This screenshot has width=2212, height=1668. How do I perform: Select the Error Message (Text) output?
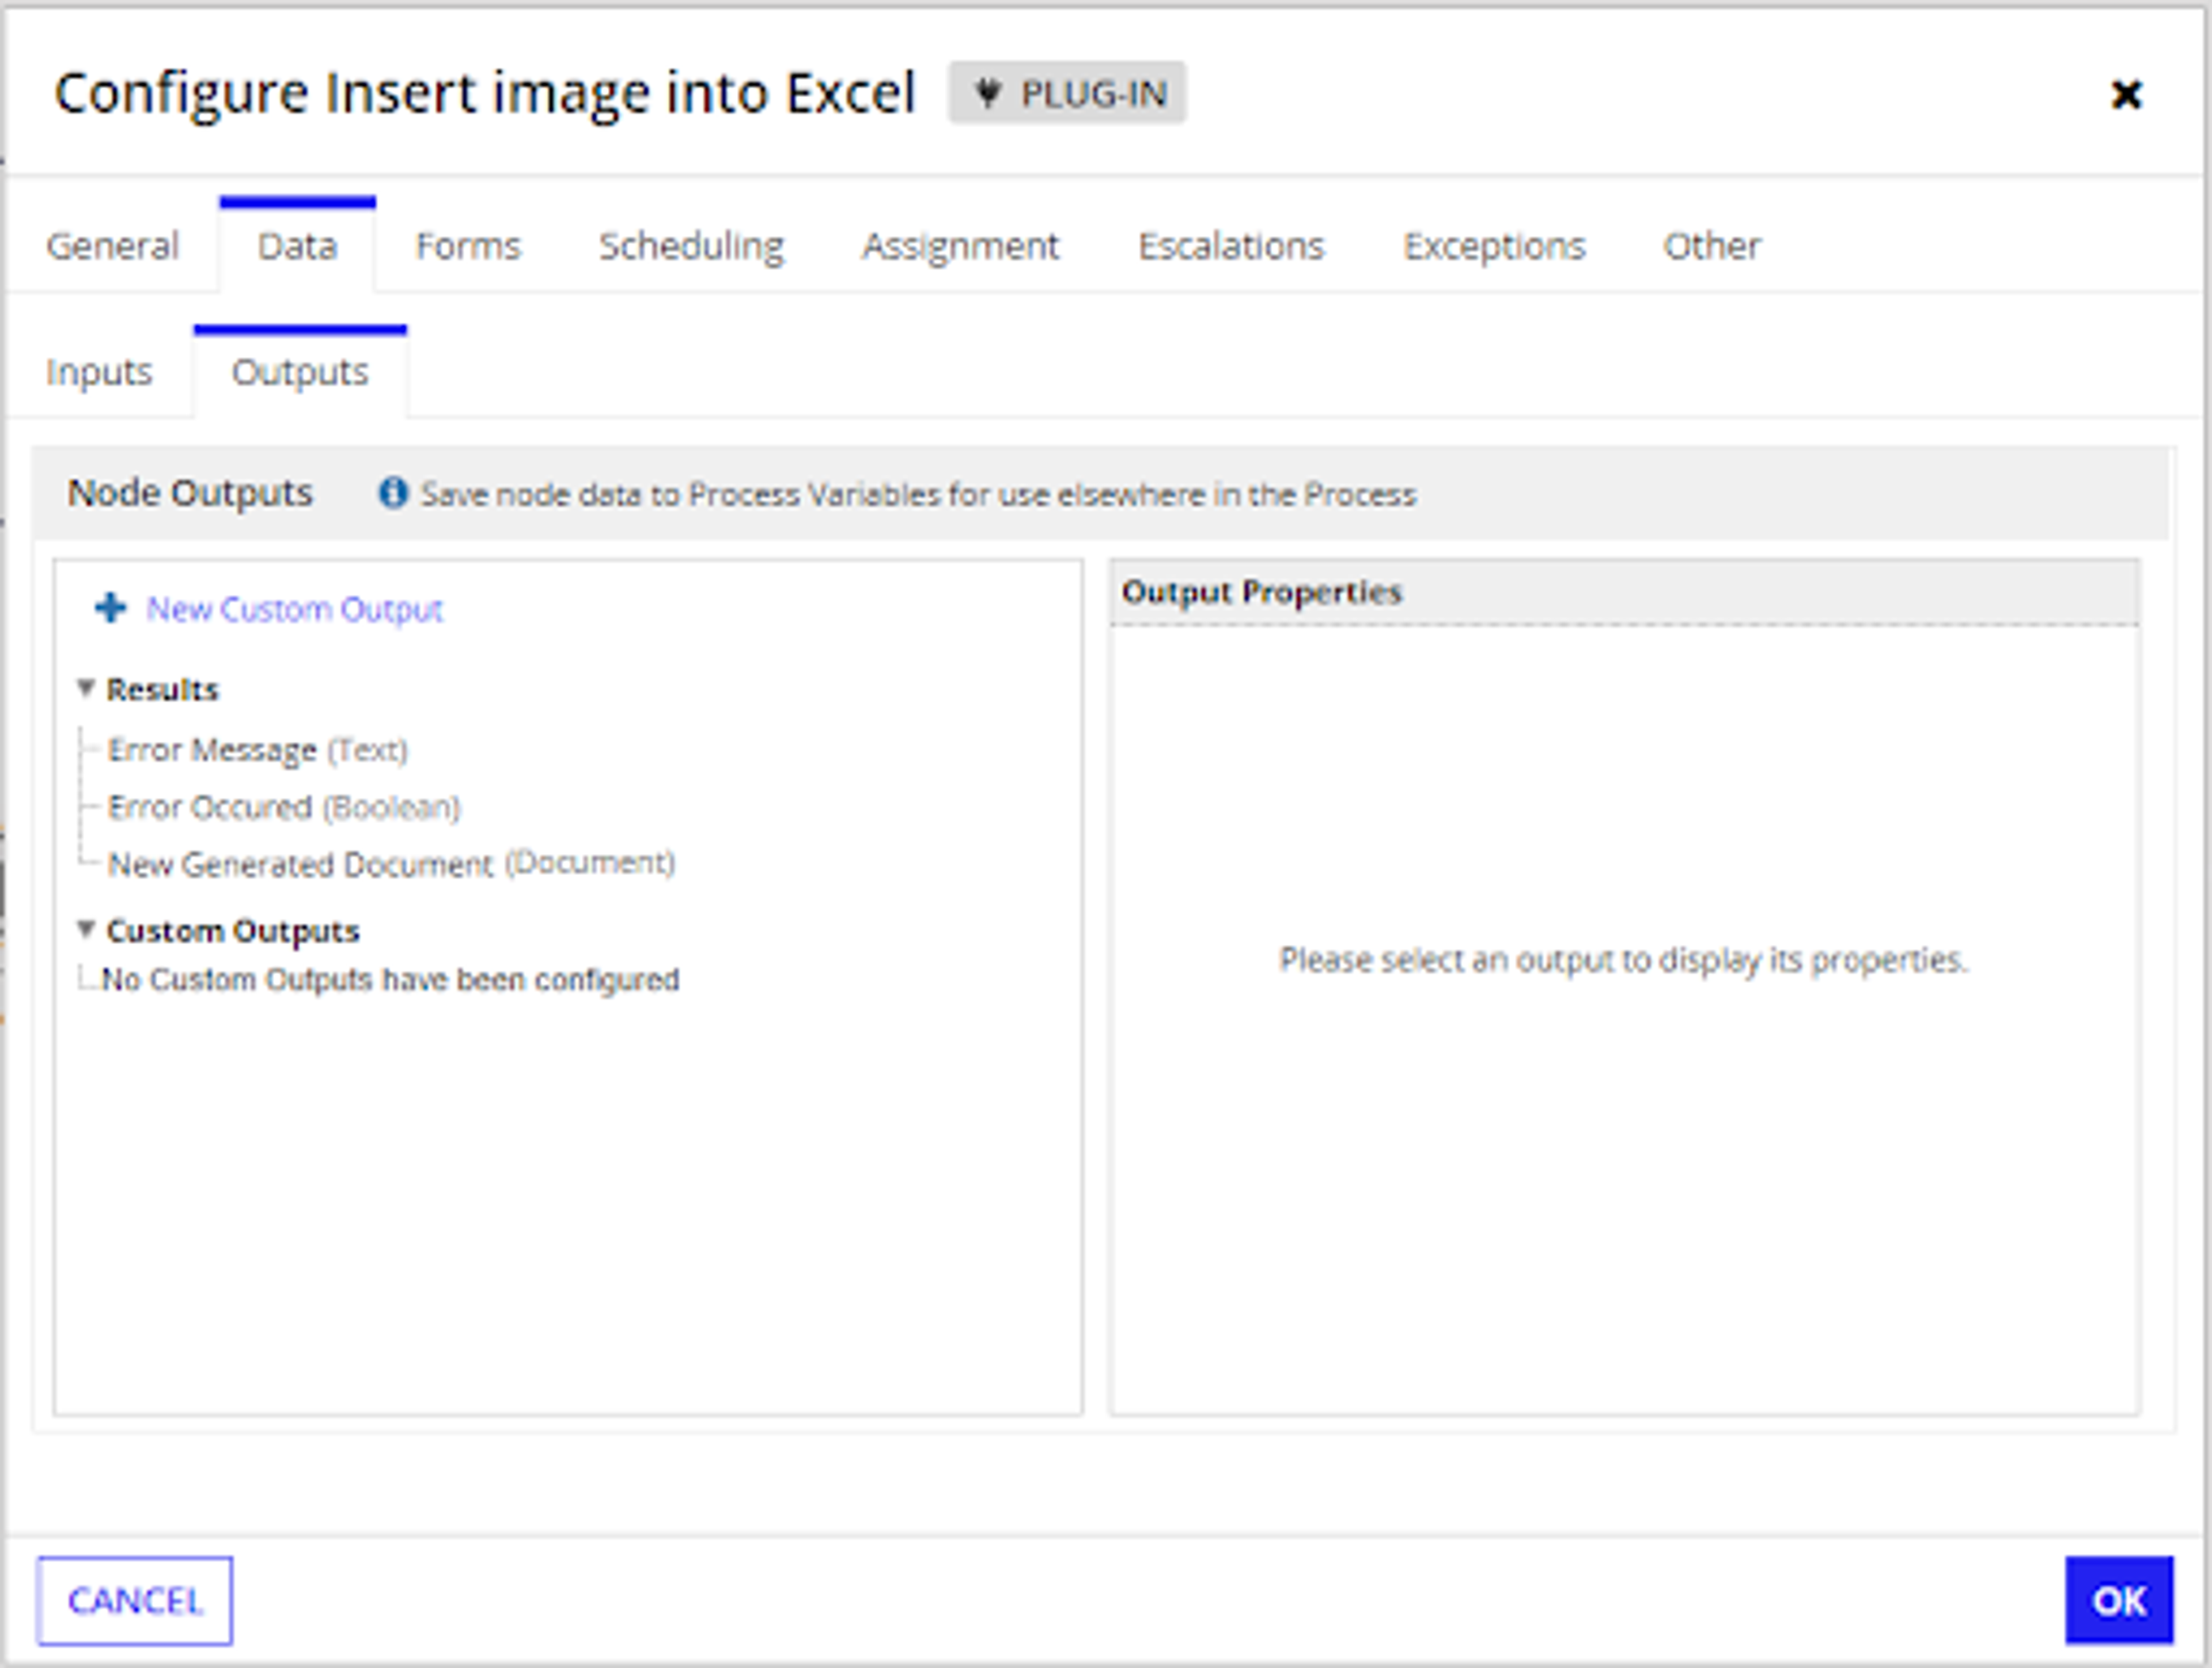(x=258, y=750)
